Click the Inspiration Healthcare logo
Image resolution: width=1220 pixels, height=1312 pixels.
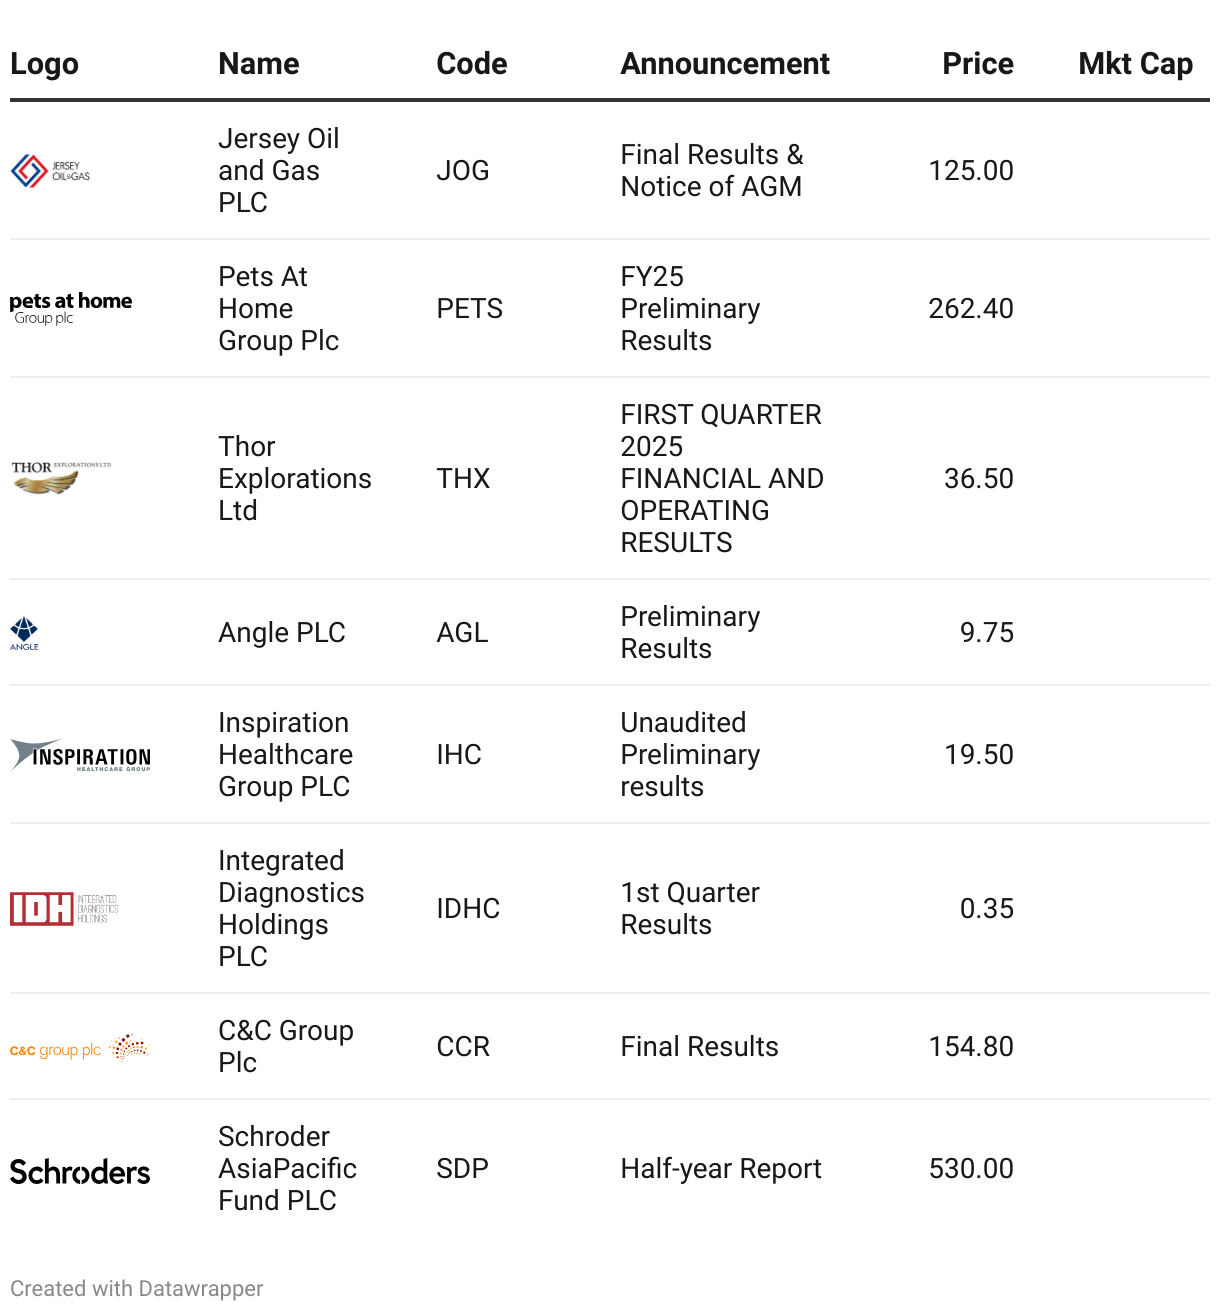click(x=81, y=755)
